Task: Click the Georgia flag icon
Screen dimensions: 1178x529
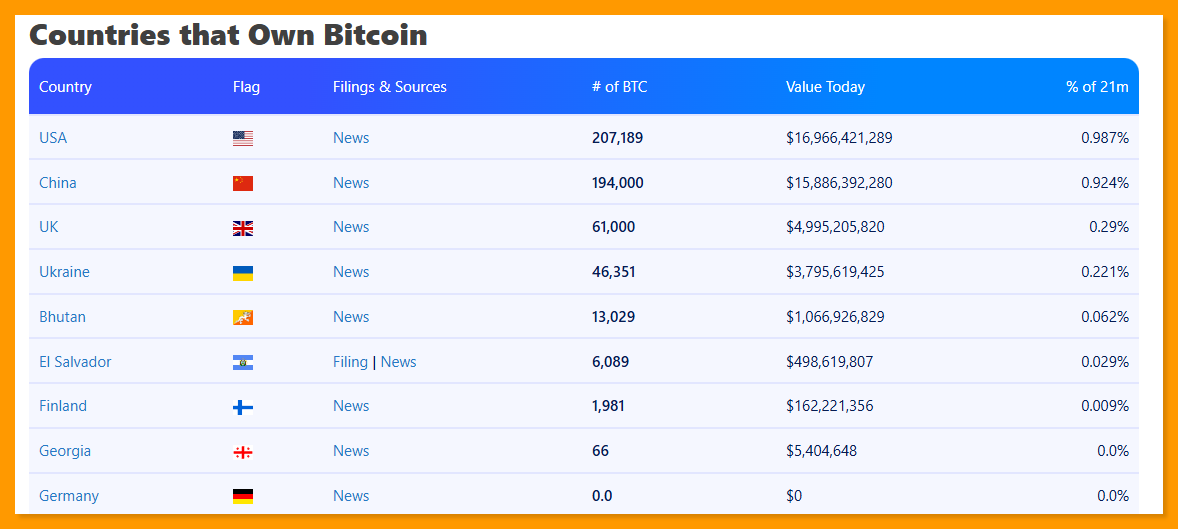Action: (243, 452)
